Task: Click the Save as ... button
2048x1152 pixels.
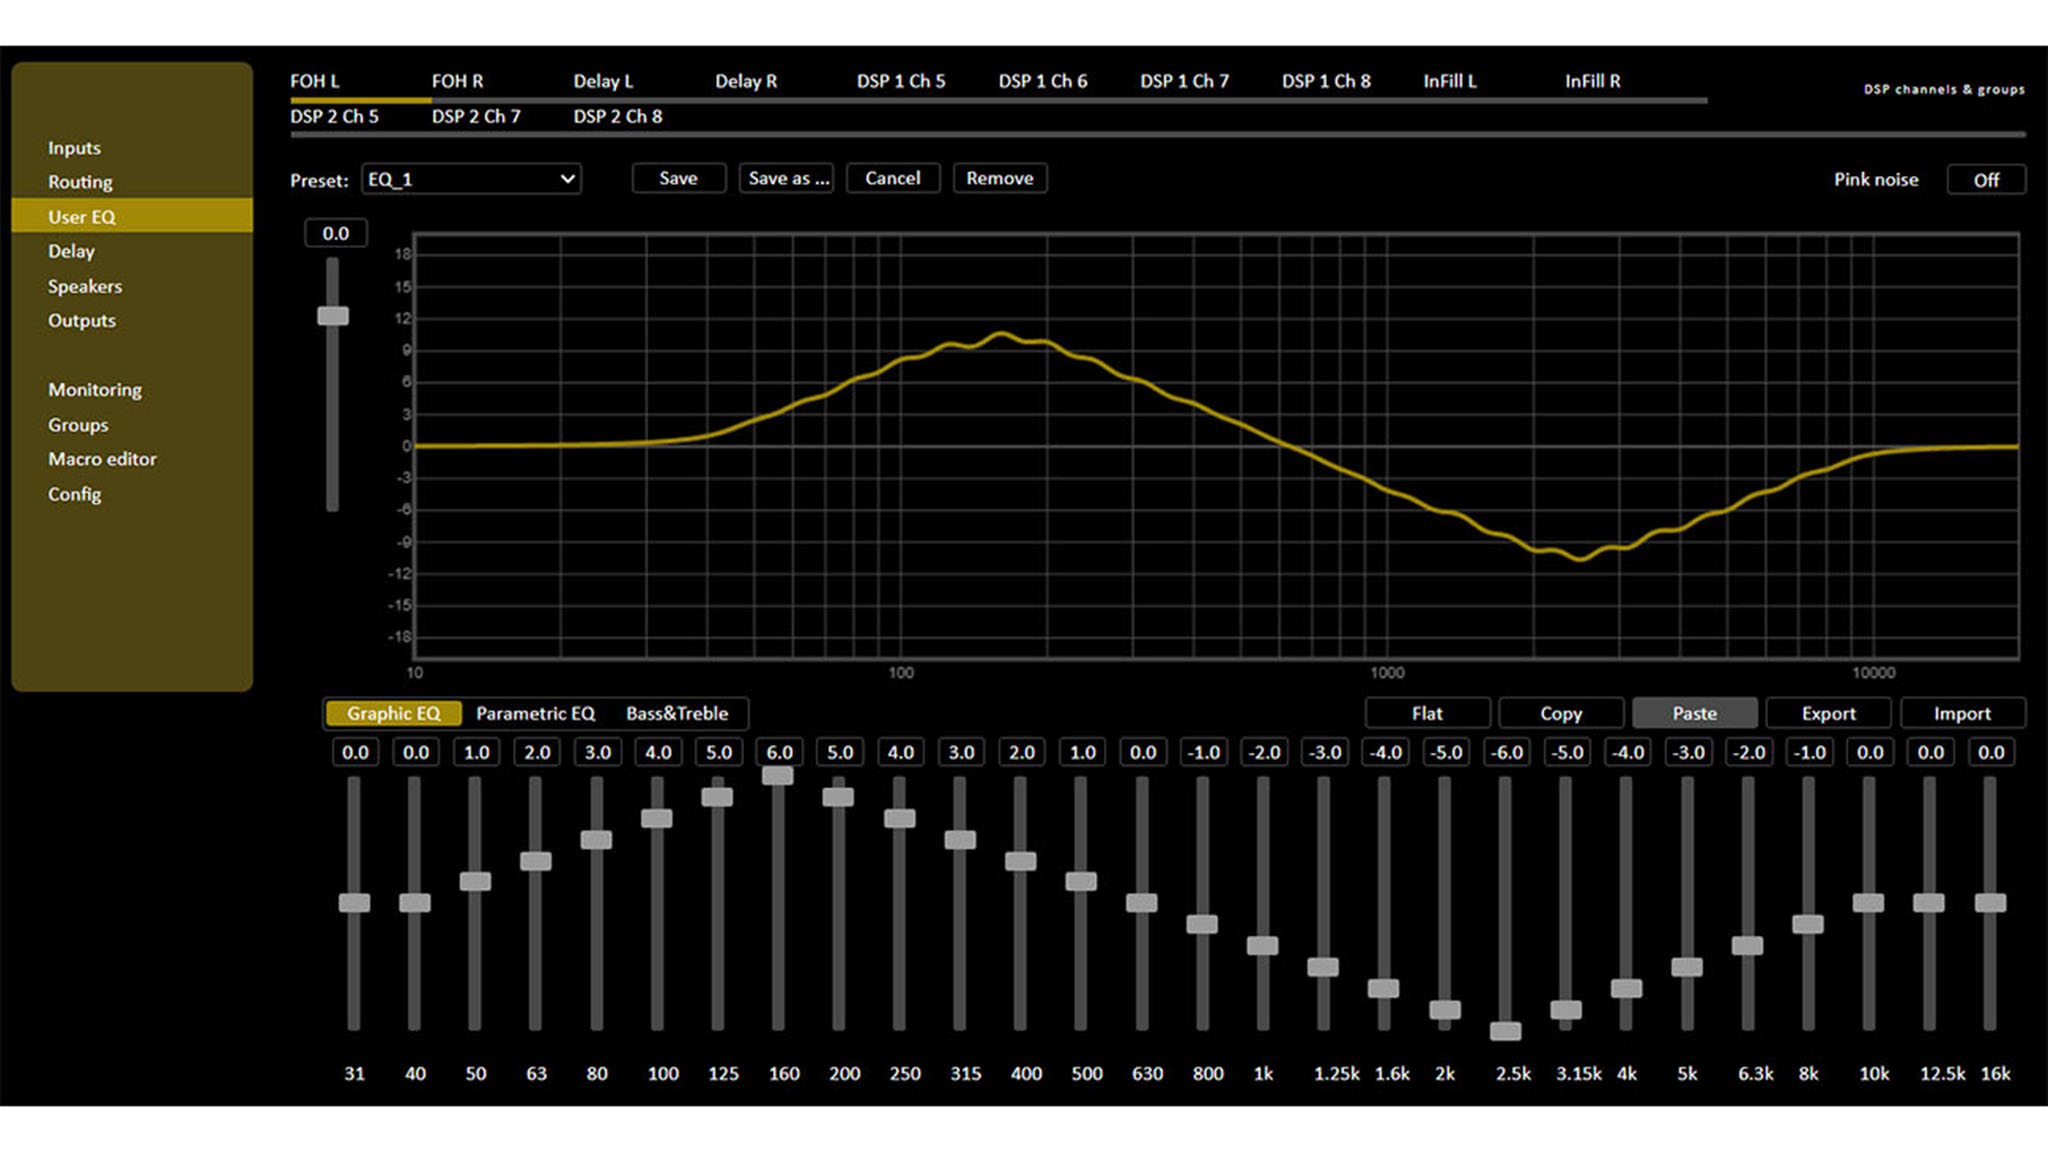Action: (x=787, y=178)
